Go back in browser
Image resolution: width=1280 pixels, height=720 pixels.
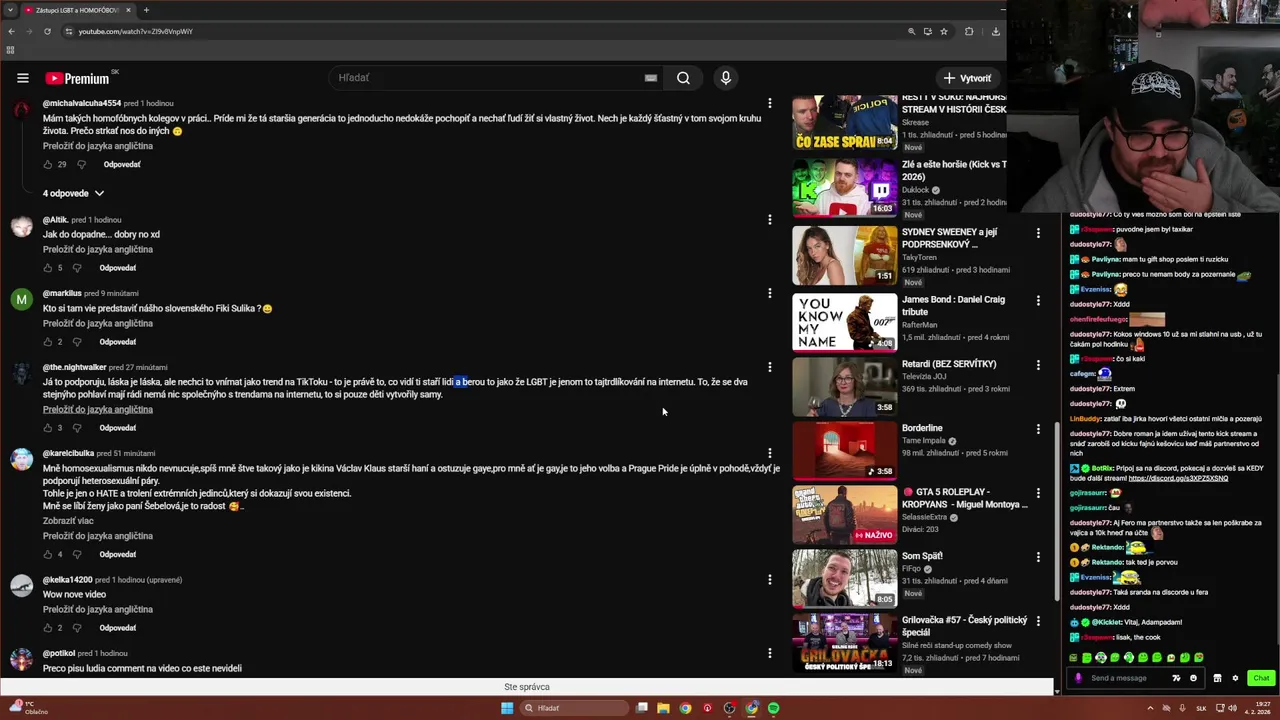11,31
